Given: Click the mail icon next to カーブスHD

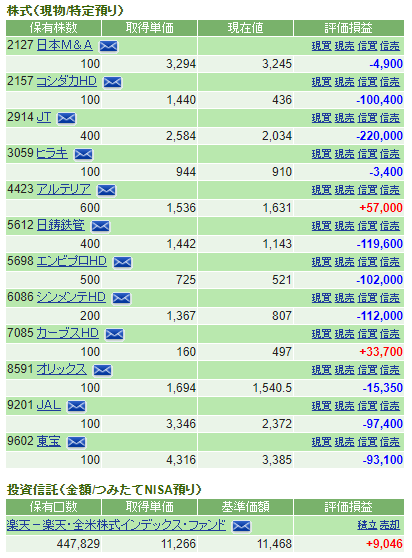Looking at the screenshot, I should pyautogui.click(x=115, y=334).
